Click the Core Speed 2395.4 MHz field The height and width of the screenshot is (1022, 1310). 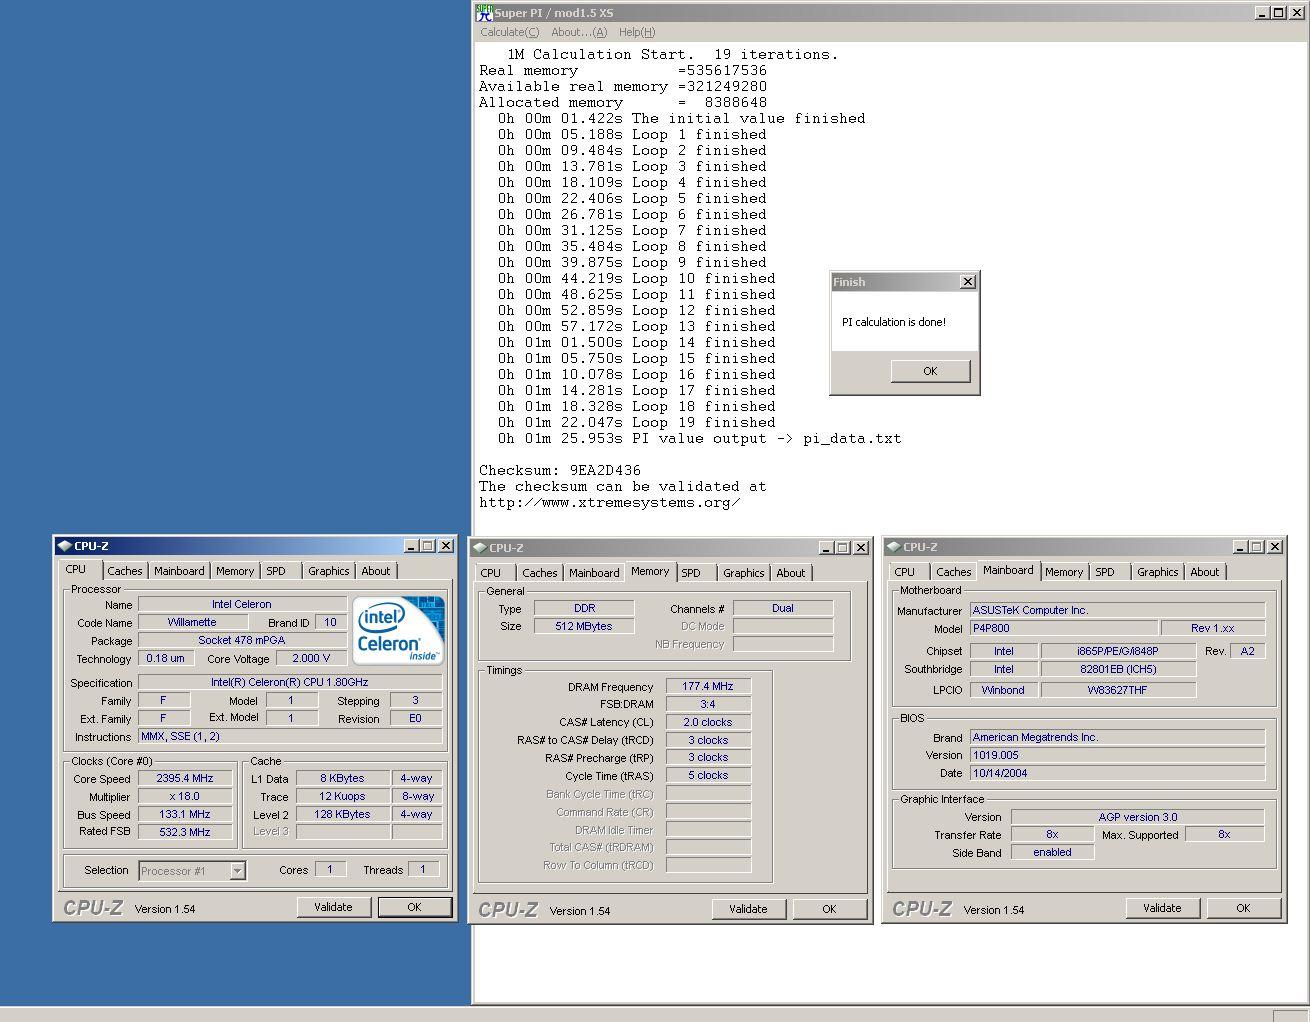[185, 778]
